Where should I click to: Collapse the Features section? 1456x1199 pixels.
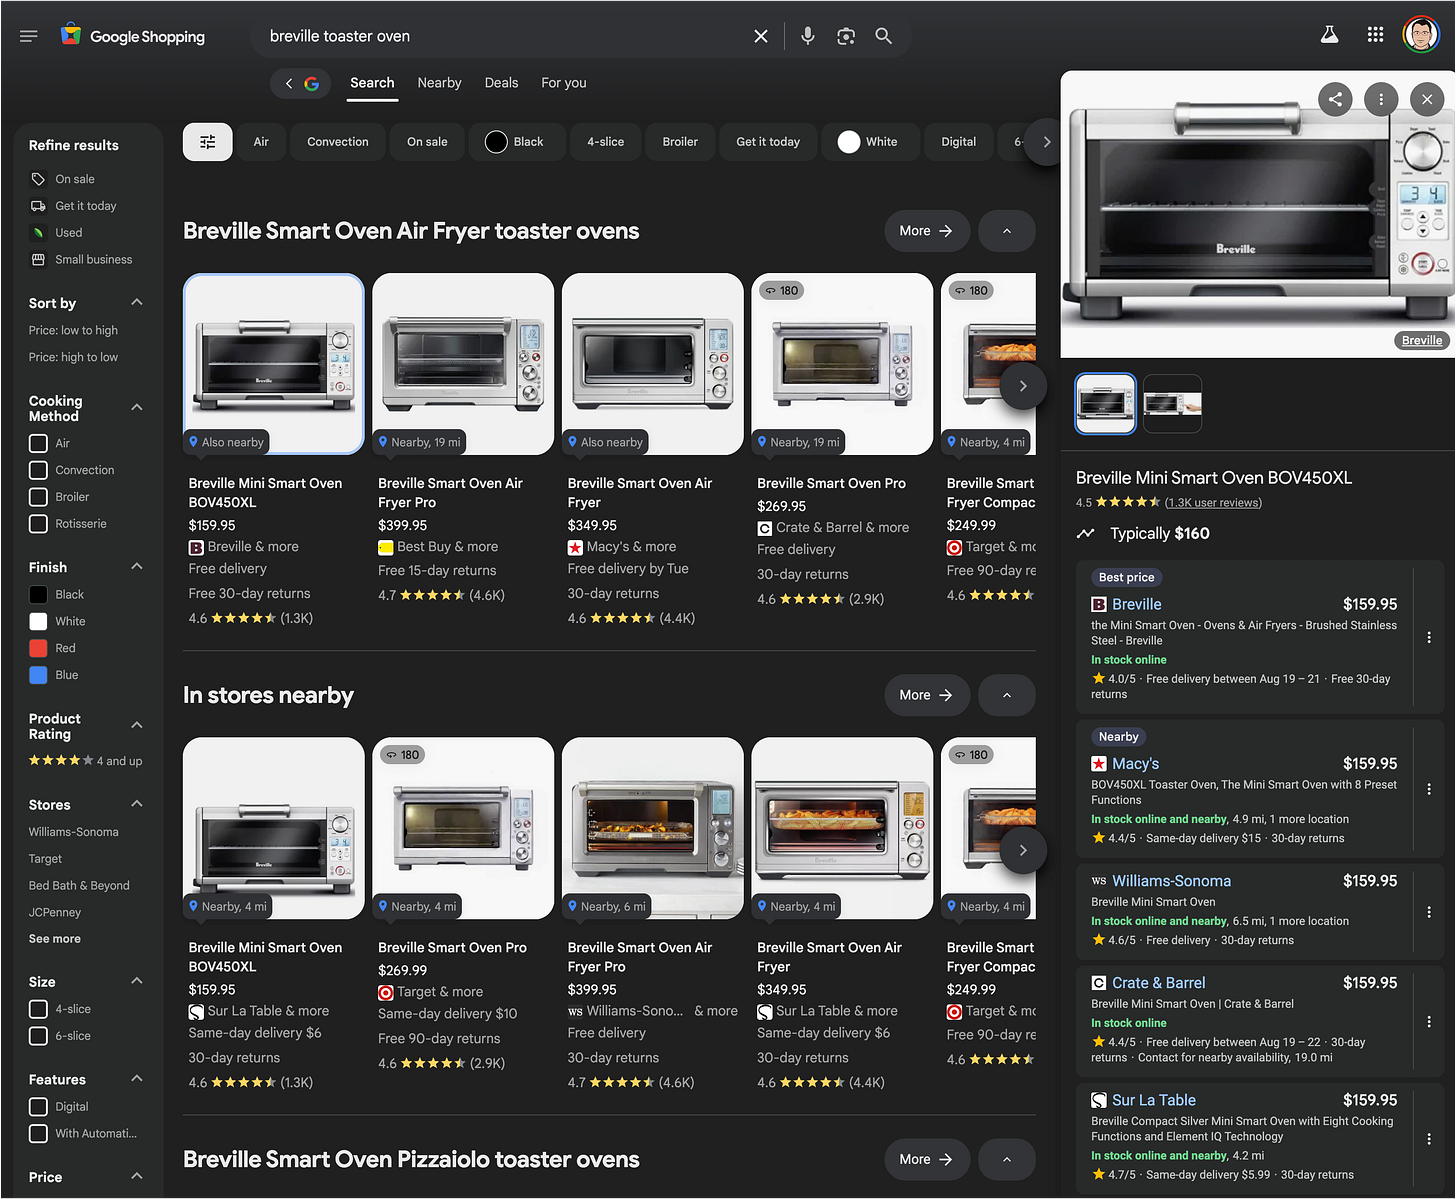(x=137, y=1079)
